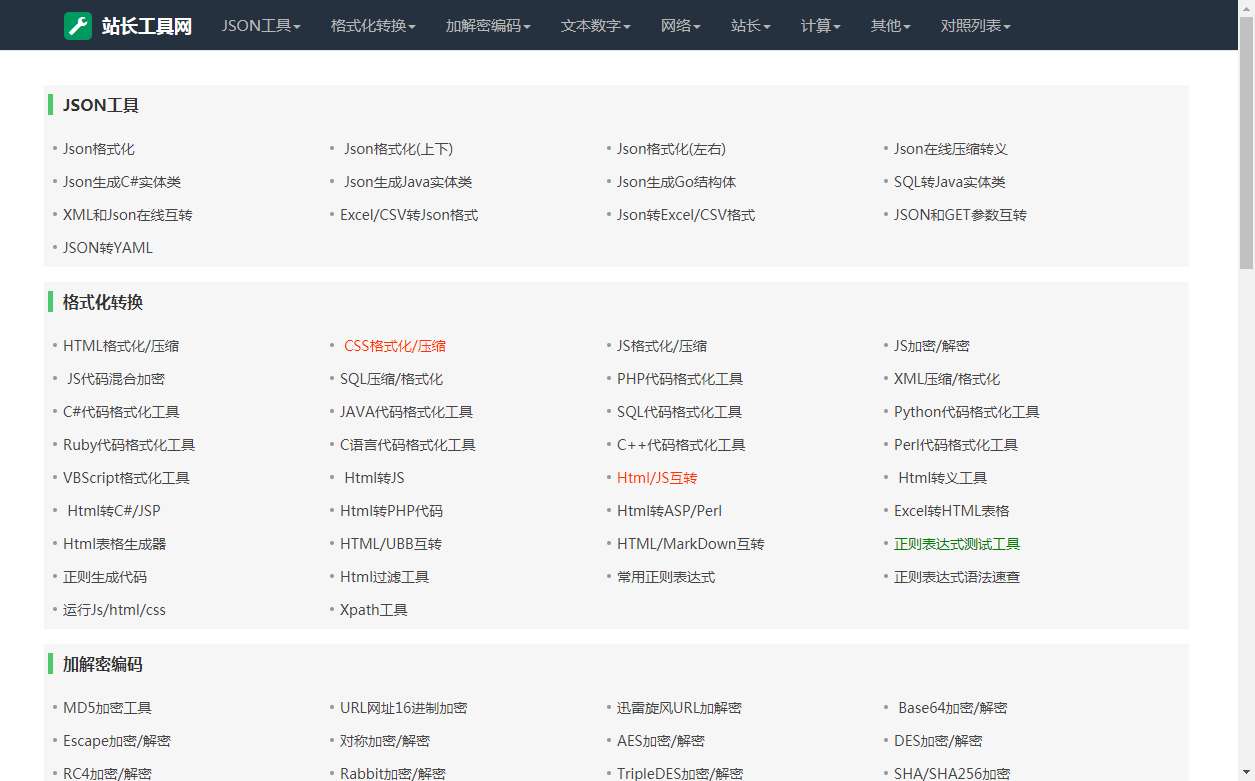Open the 网络 dropdown menu
This screenshot has height=781, width=1255.
point(681,26)
